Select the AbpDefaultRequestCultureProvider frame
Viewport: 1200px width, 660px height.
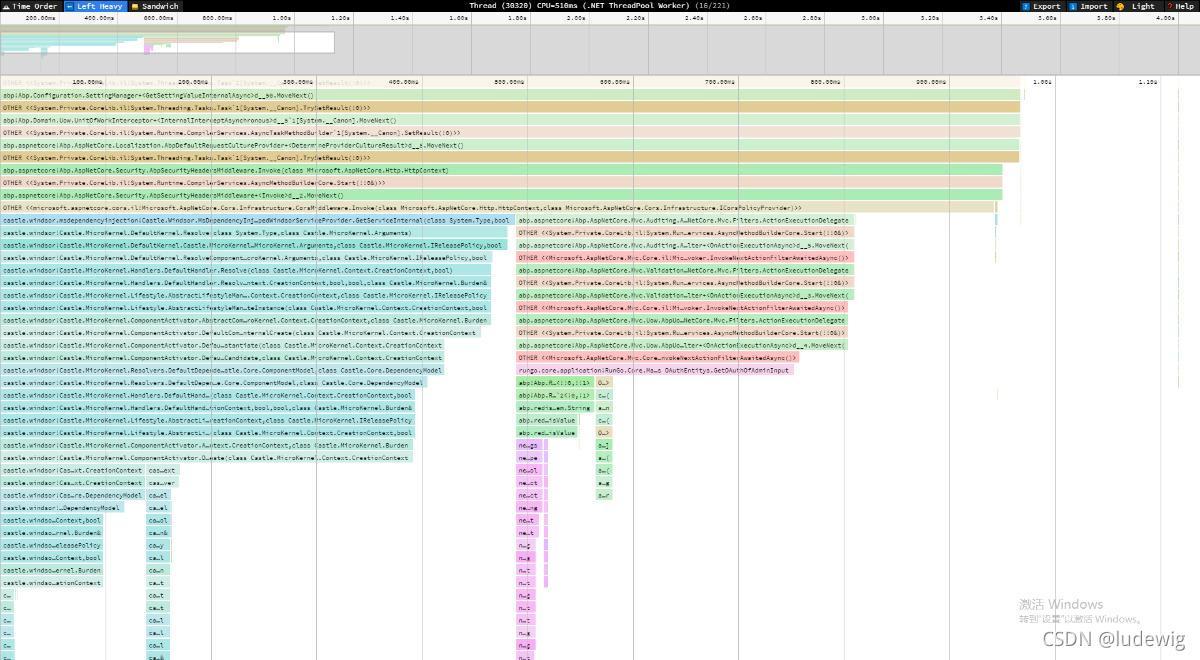click(x=510, y=145)
